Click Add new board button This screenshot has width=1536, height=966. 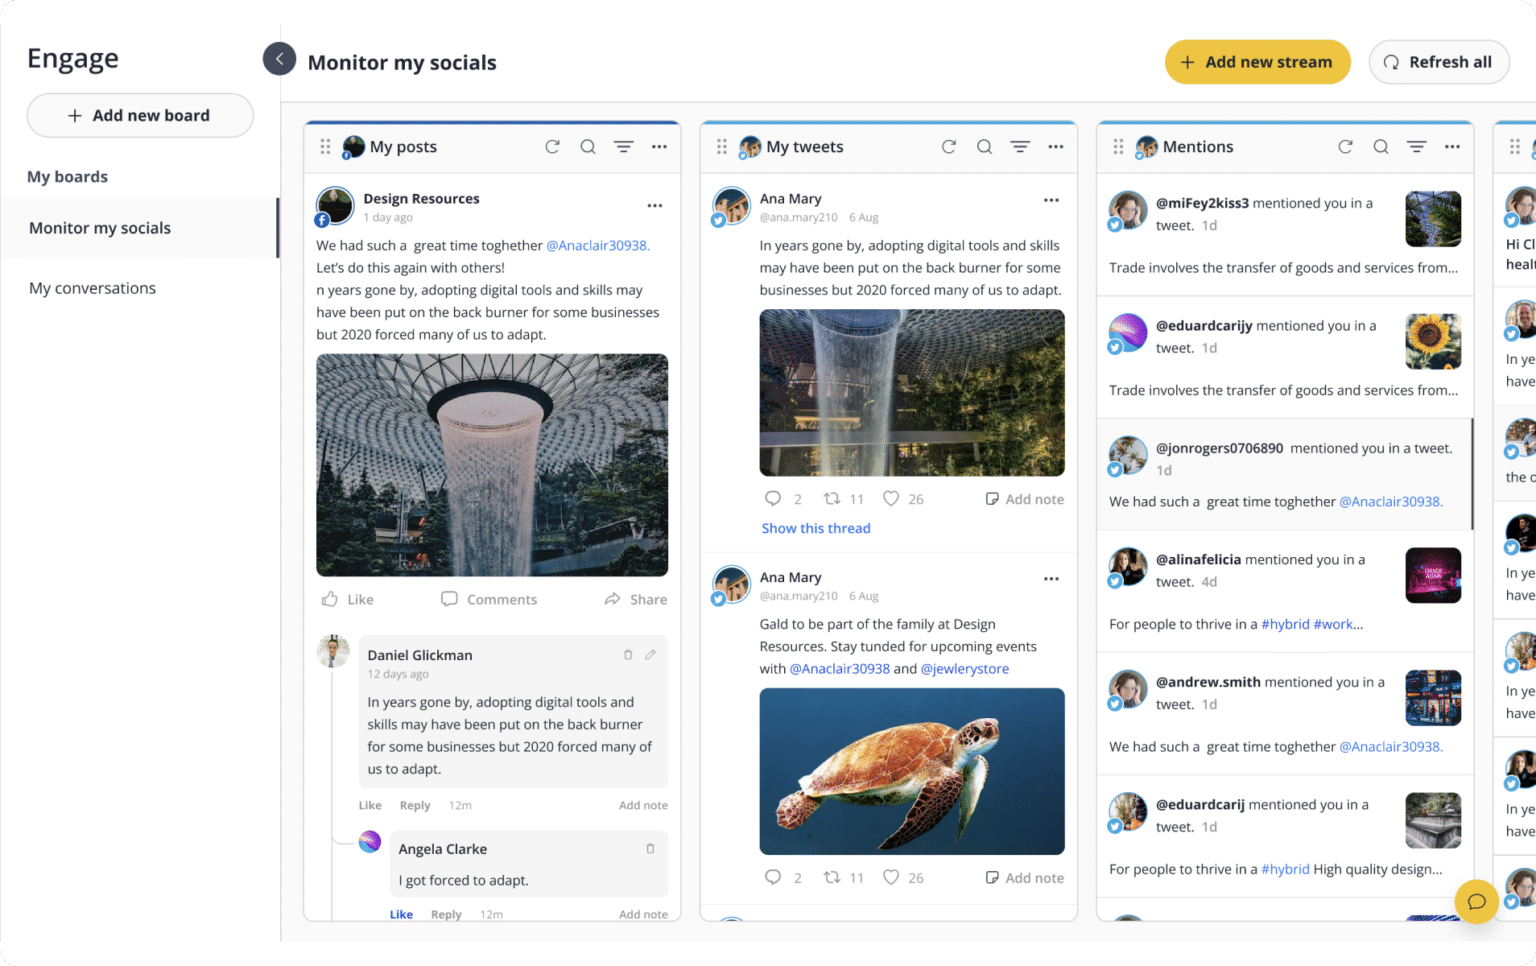coord(140,116)
